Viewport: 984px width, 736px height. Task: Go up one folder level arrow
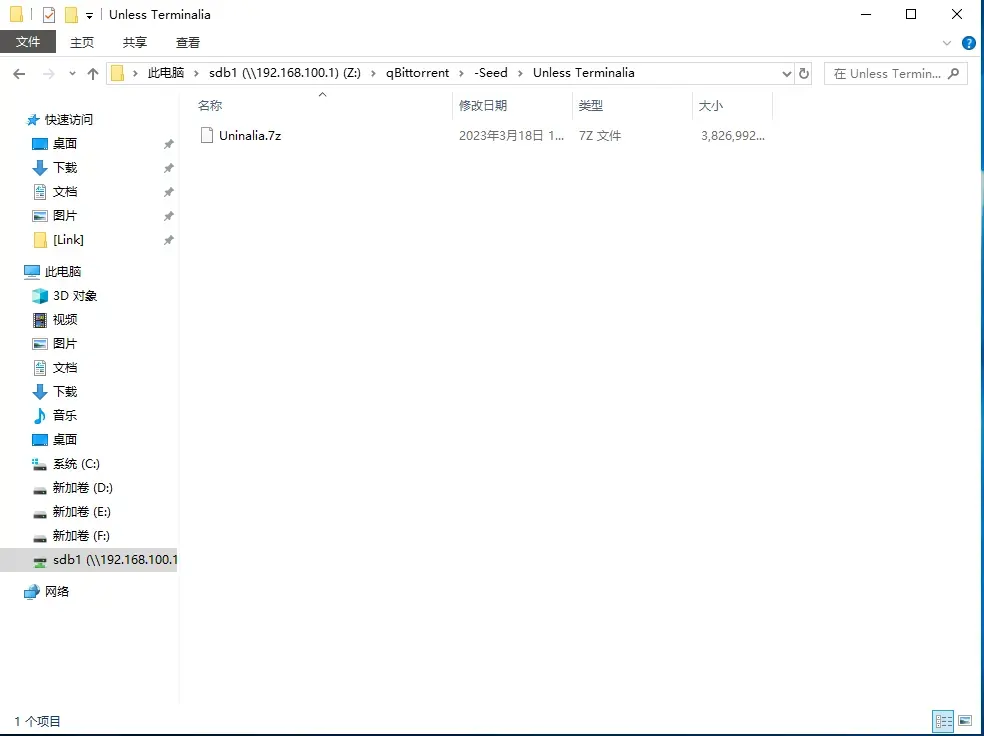point(93,74)
